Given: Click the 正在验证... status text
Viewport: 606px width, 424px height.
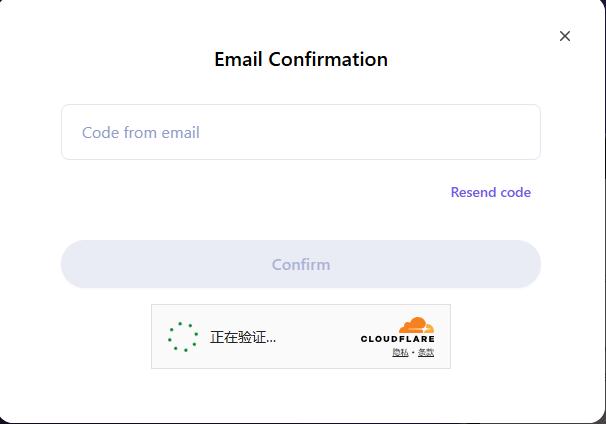Looking at the screenshot, I should tap(243, 337).
